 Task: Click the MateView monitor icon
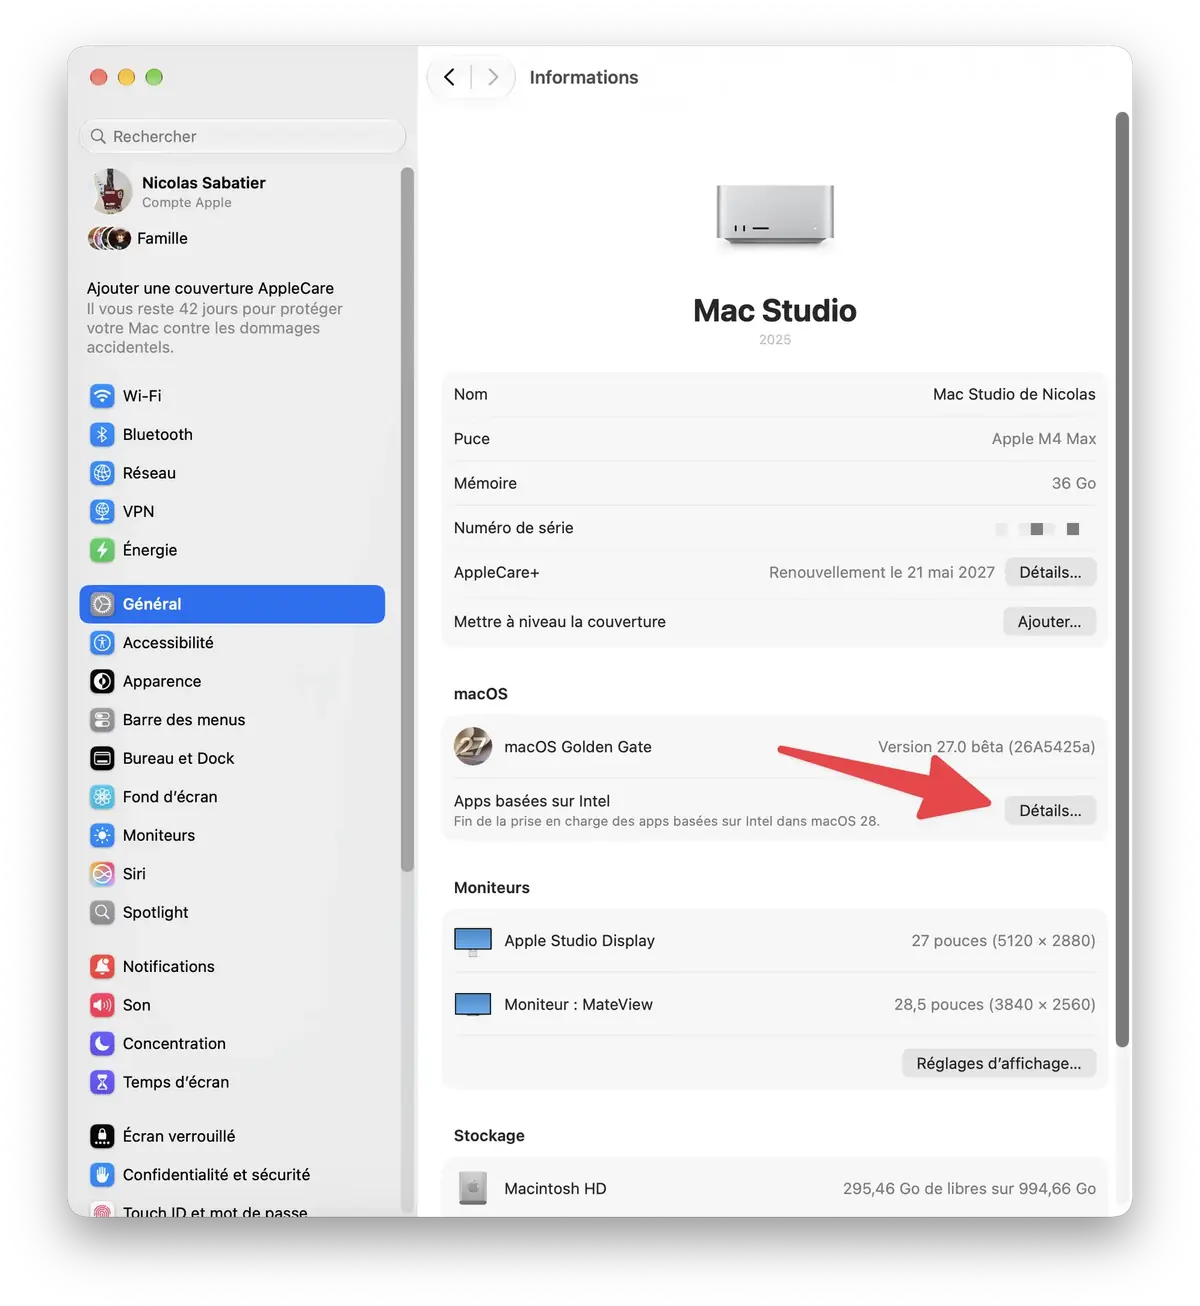pyautogui.click(x=473, y=1005)
